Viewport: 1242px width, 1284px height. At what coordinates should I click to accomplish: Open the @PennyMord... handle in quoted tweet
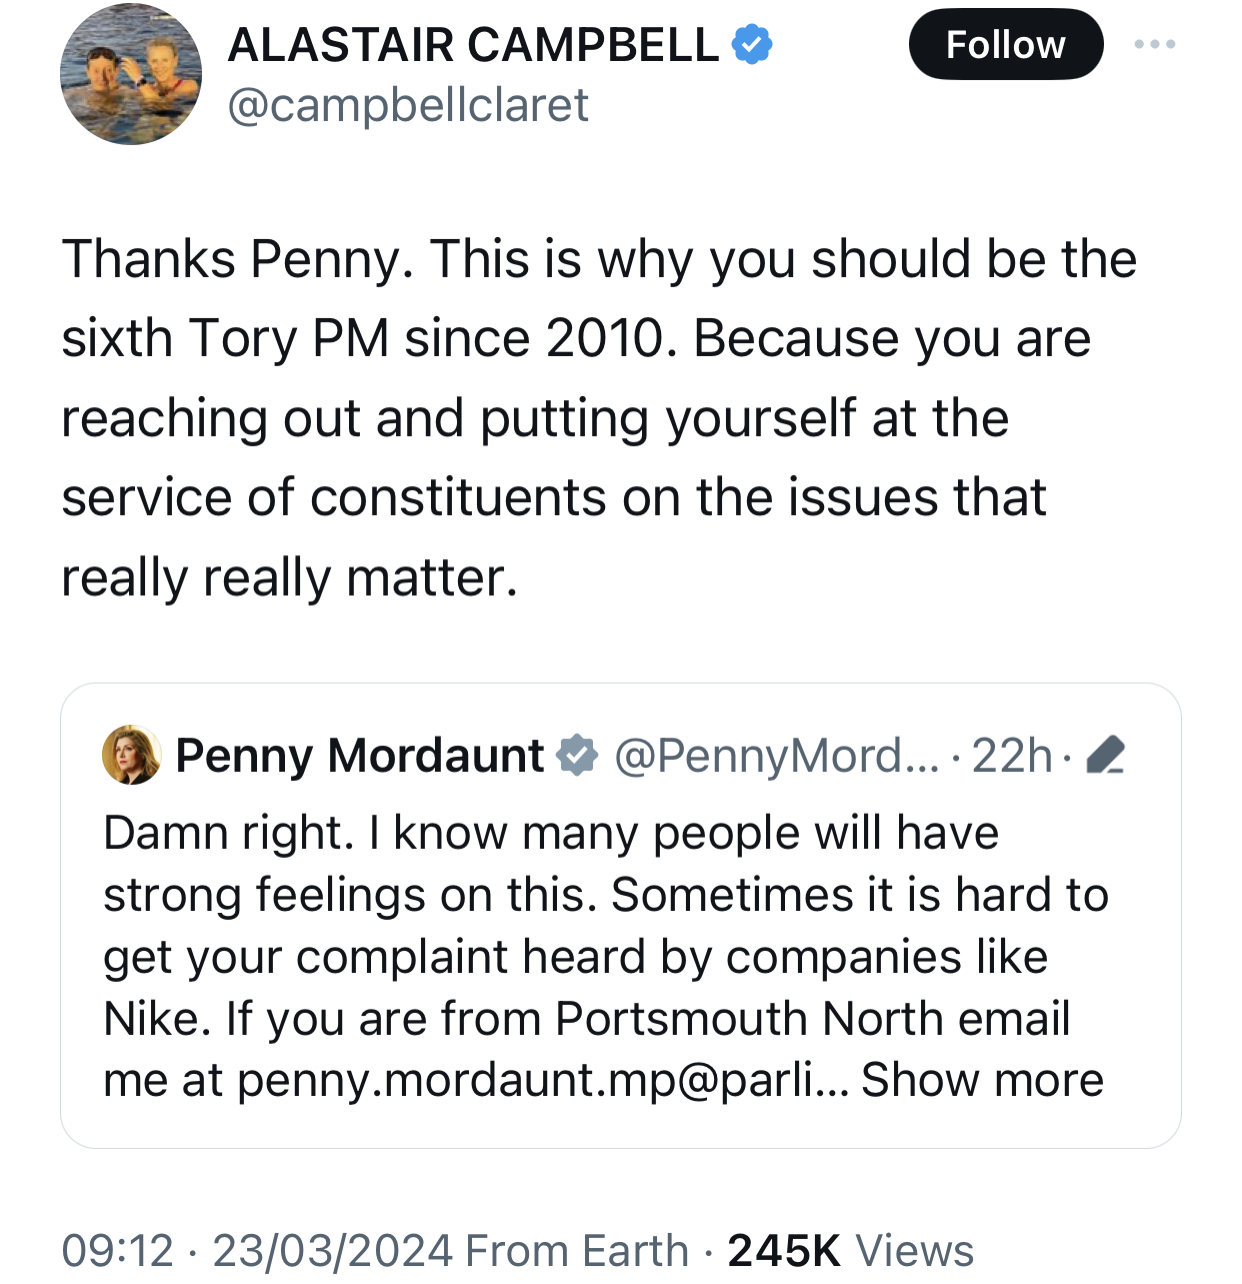(x=776, y=756)
